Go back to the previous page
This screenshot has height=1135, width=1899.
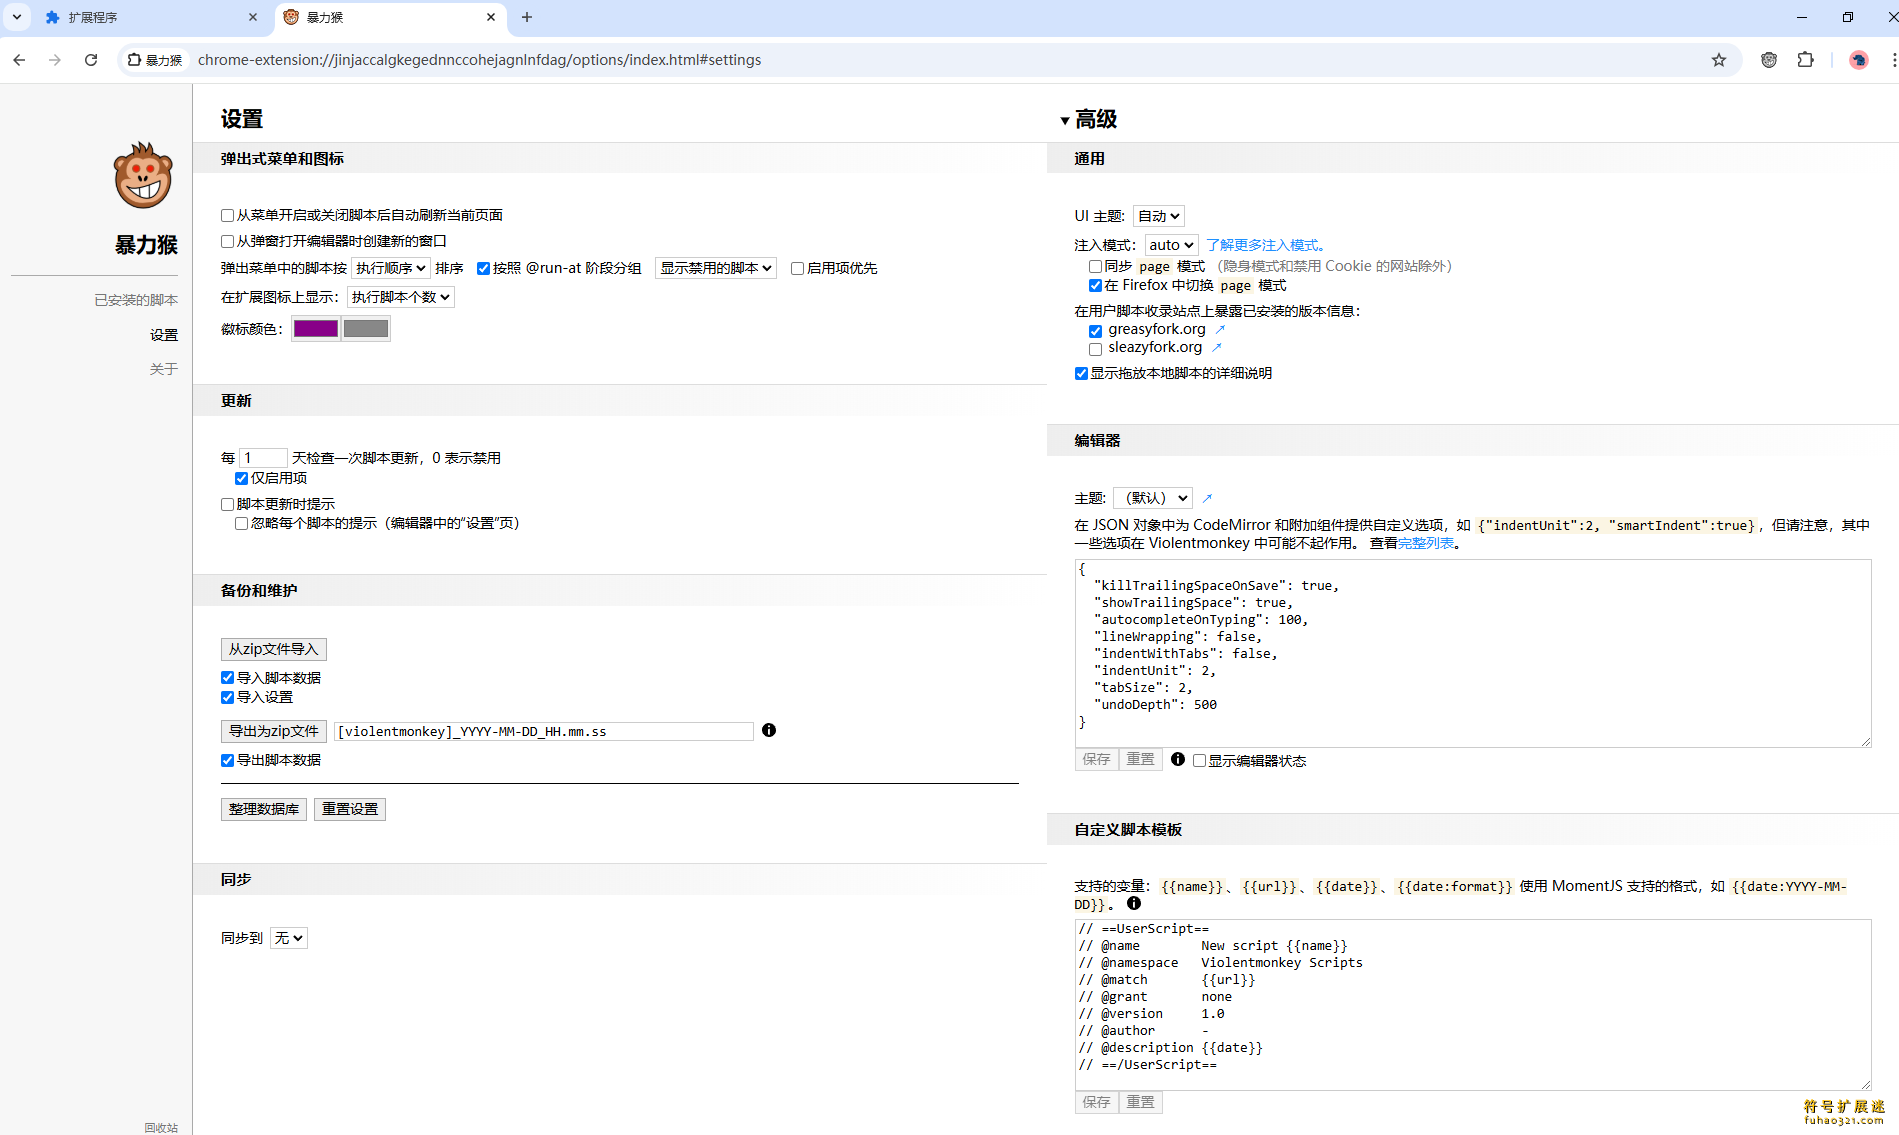point(19,60)
